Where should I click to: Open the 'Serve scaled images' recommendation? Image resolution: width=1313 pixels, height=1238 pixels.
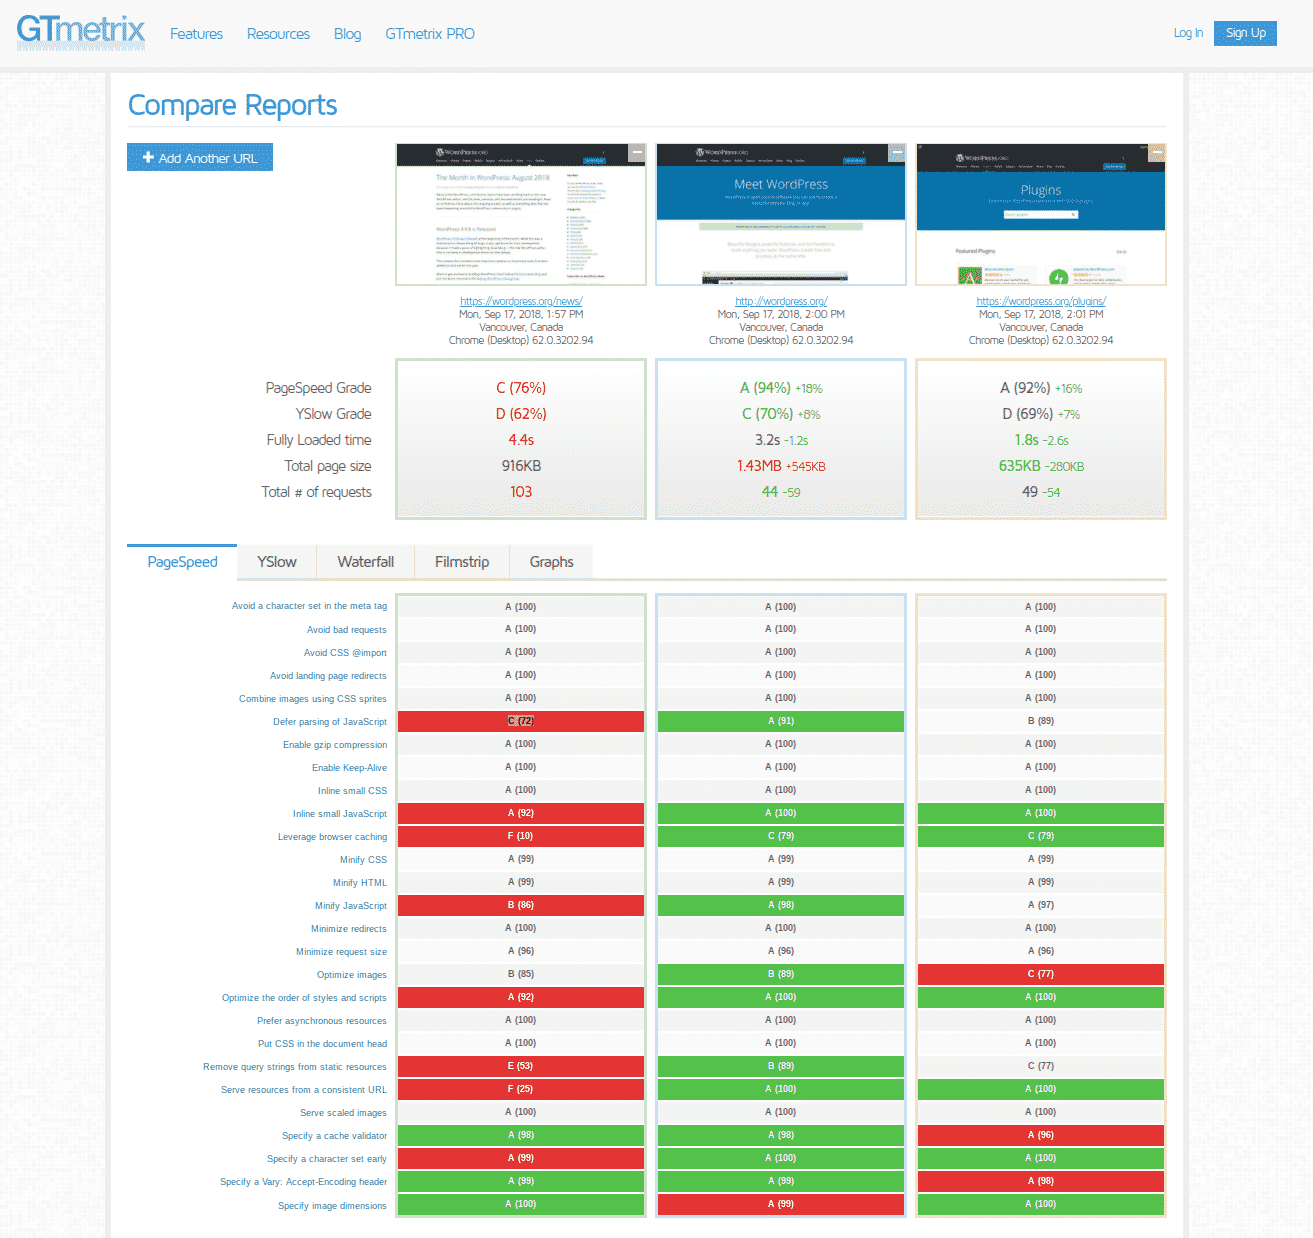click(x=343, y=1113)
